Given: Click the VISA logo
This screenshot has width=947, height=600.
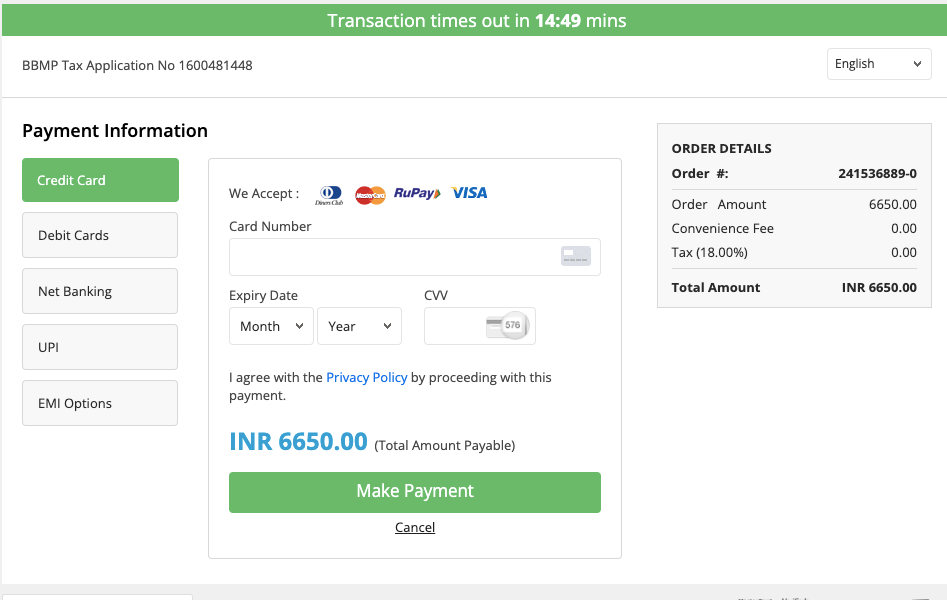Looking at the screenshot, I should click(x=467, y=195).
